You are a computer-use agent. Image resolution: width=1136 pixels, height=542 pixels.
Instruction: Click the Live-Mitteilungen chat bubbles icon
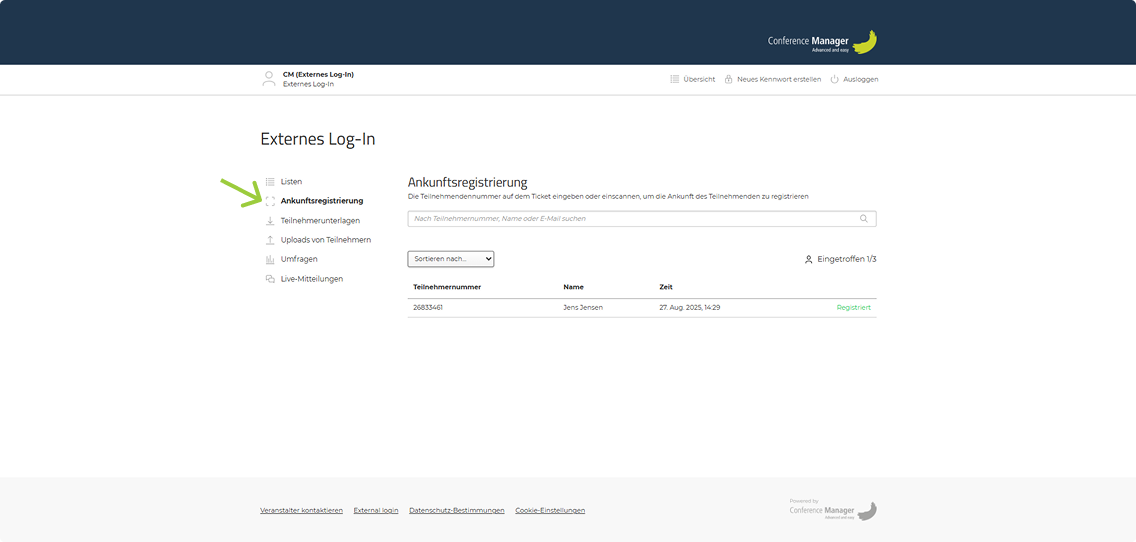[x=270, y=278]
